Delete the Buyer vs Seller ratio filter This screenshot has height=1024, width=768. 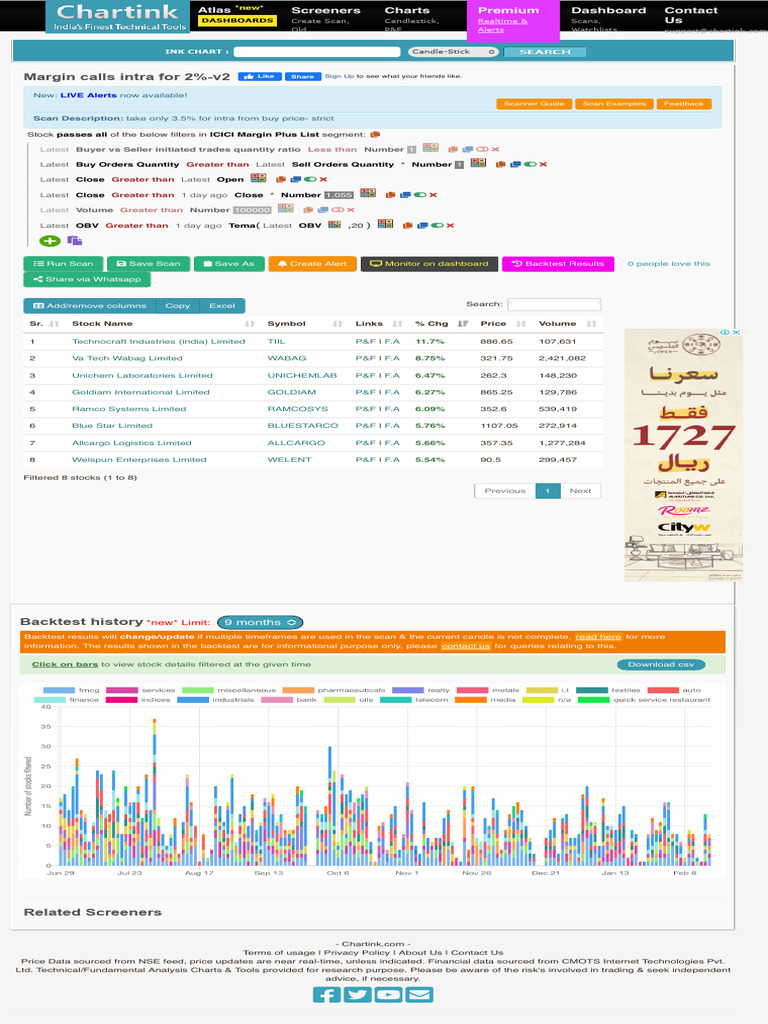point(495,150)
